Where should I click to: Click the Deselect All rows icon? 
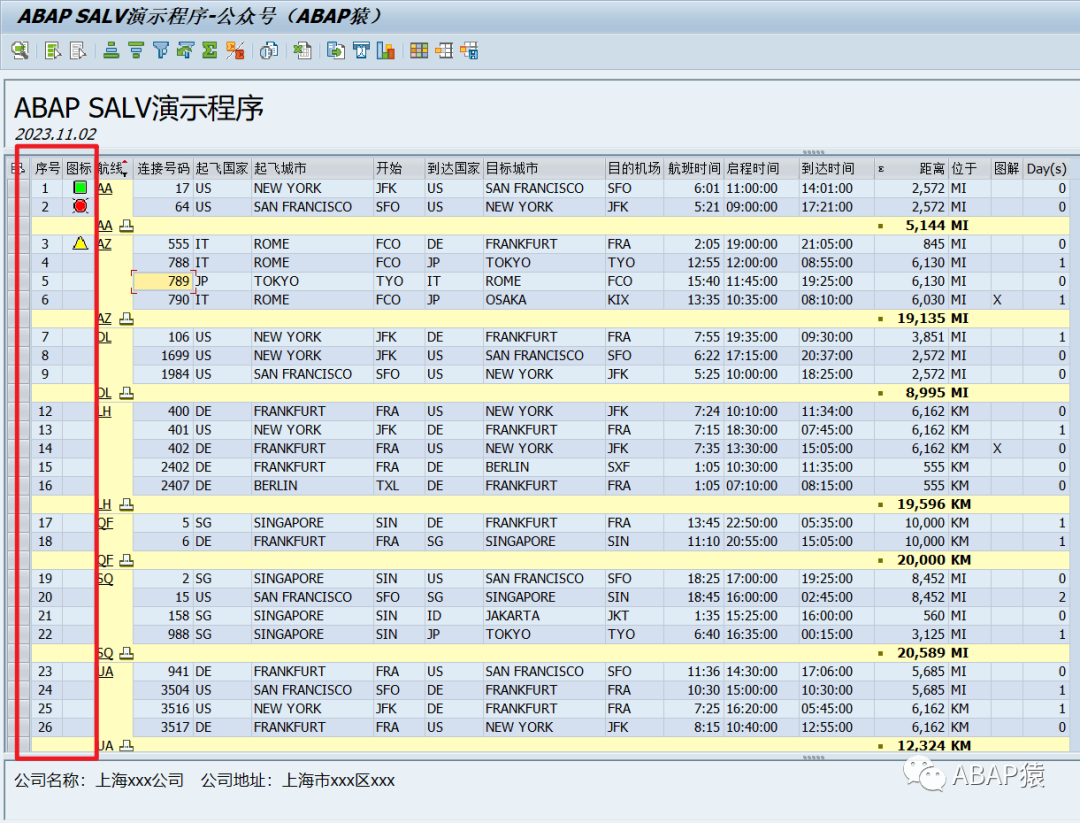pos(78,50)
